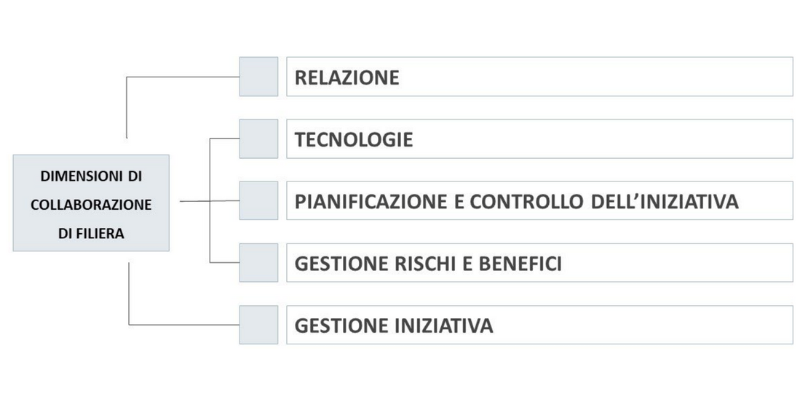Click the small square beside RELAZIONE
800x400 pixels.
pyautogui.click(x=258, y=77)
